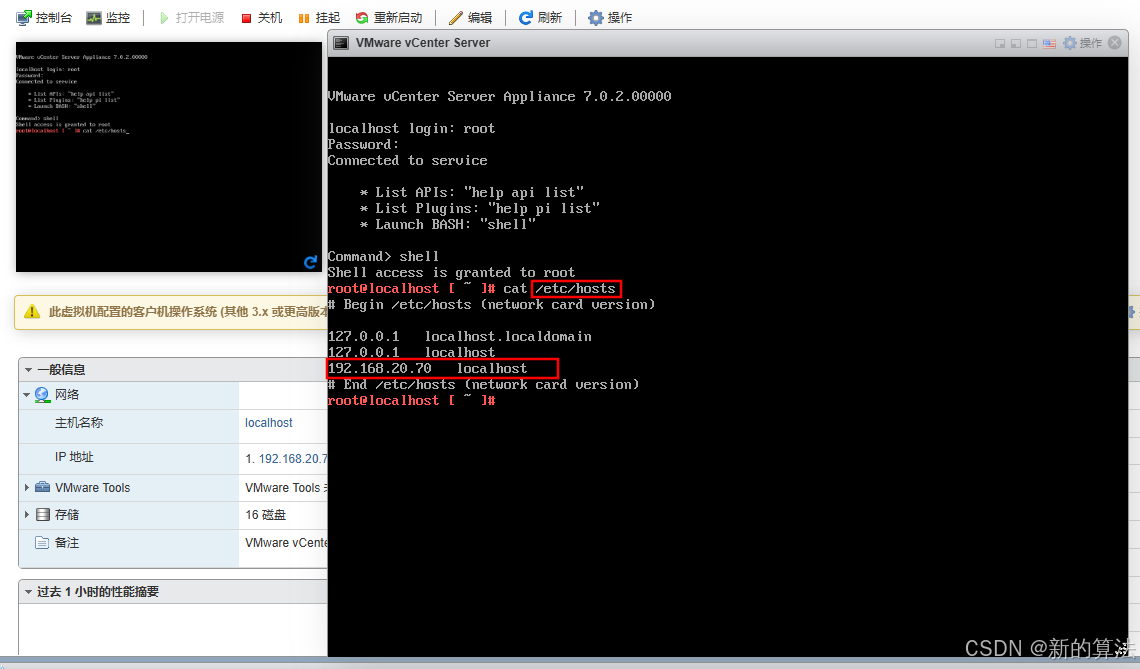Open the VM console preview thumbnail

(x=169, y=156)
